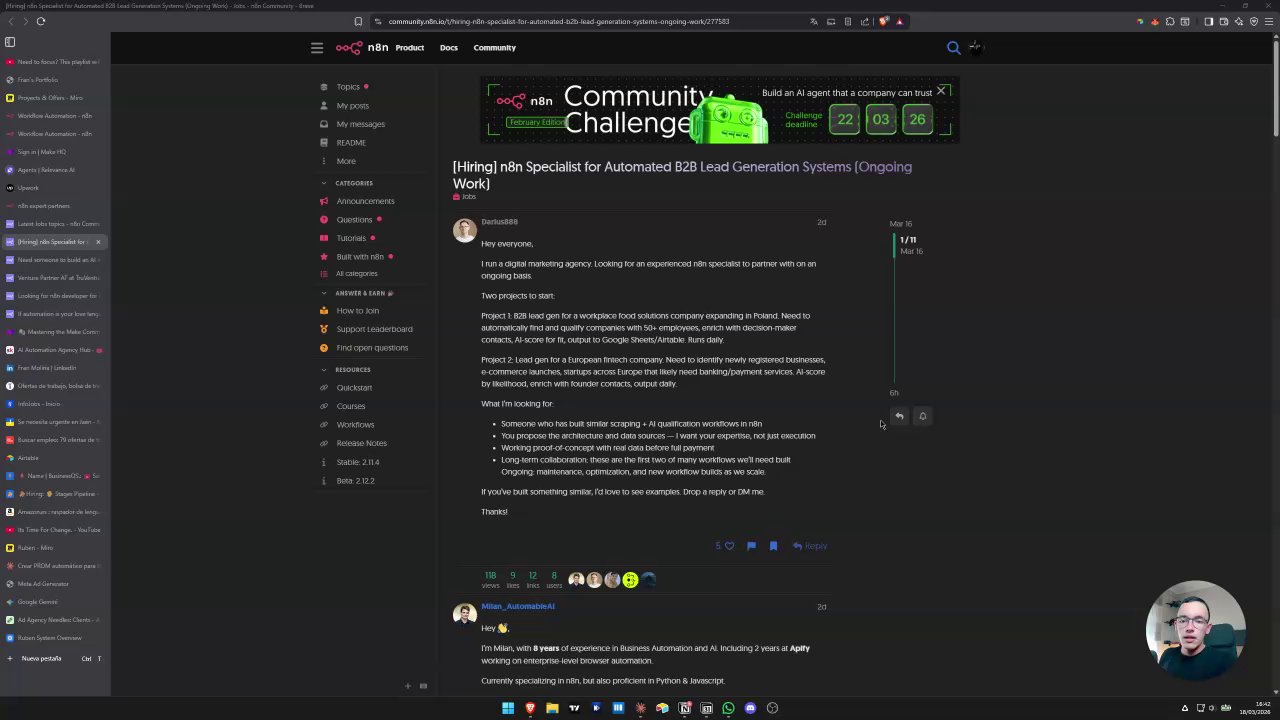Viewport: 1280px width, 720px height.
Task: Flag the first post
Action: pyautogui.click(x=751, y=546)
